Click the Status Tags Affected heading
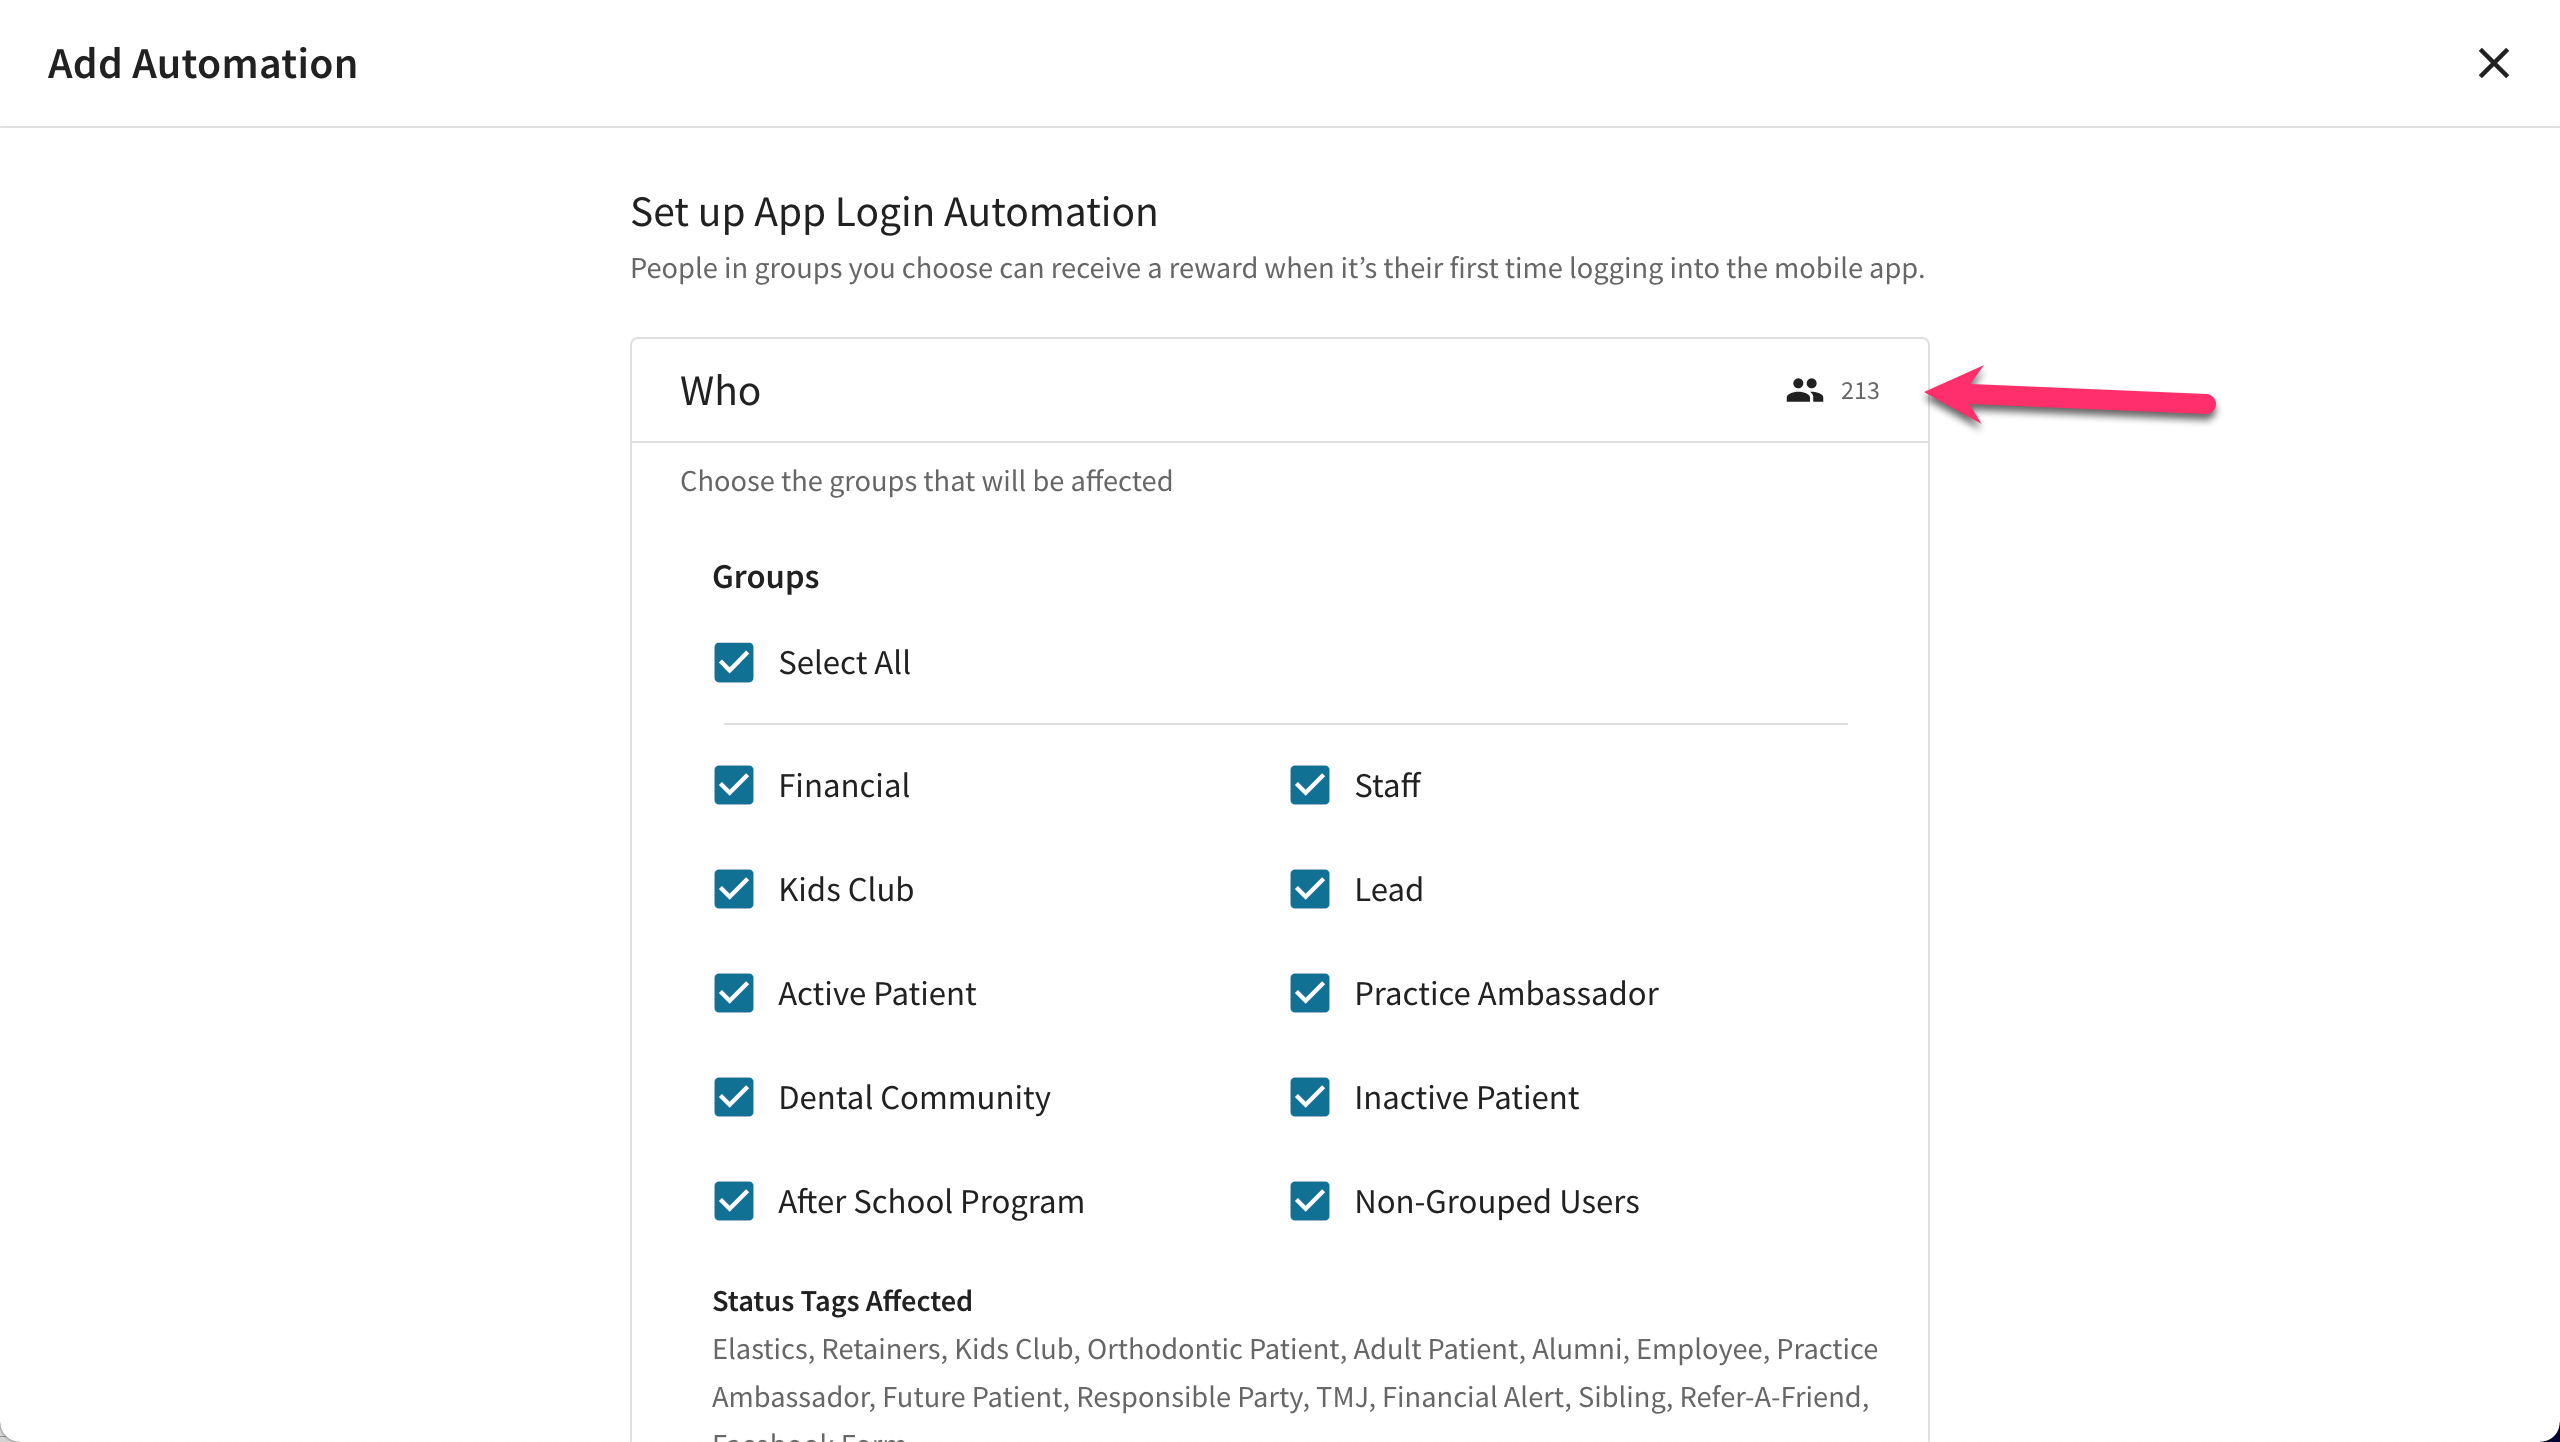 pyautogui.click(x=842, y=1300)
